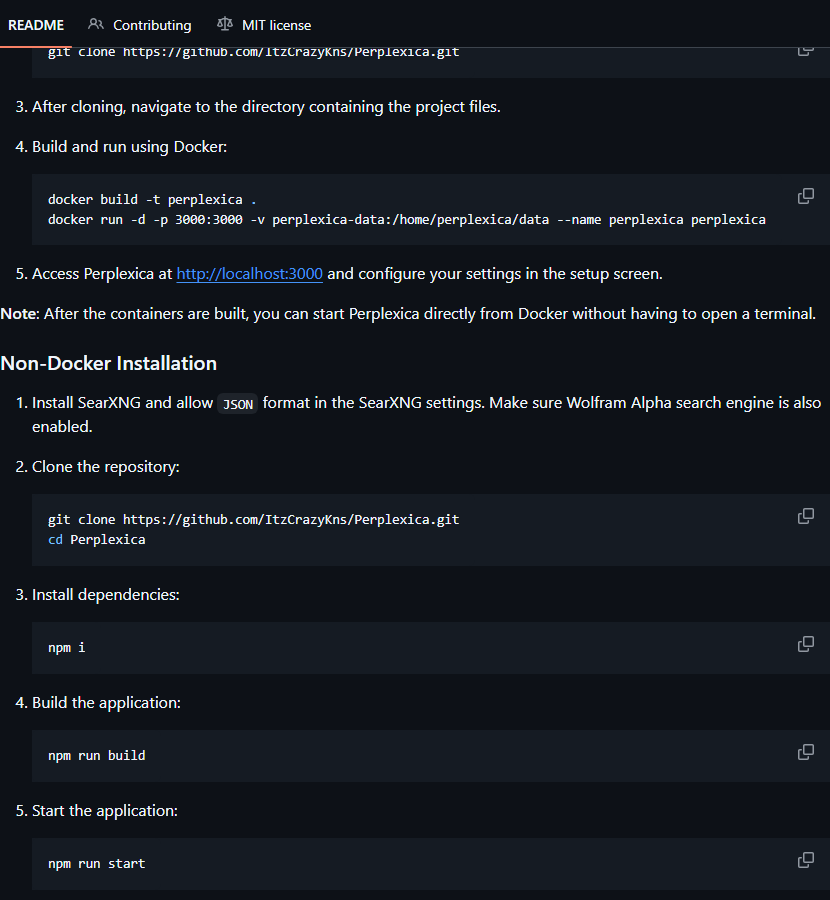Click the 'npm run start' code text
Image resolution: width=830 pixels, height=900 pixels.
tap(97, 863)
